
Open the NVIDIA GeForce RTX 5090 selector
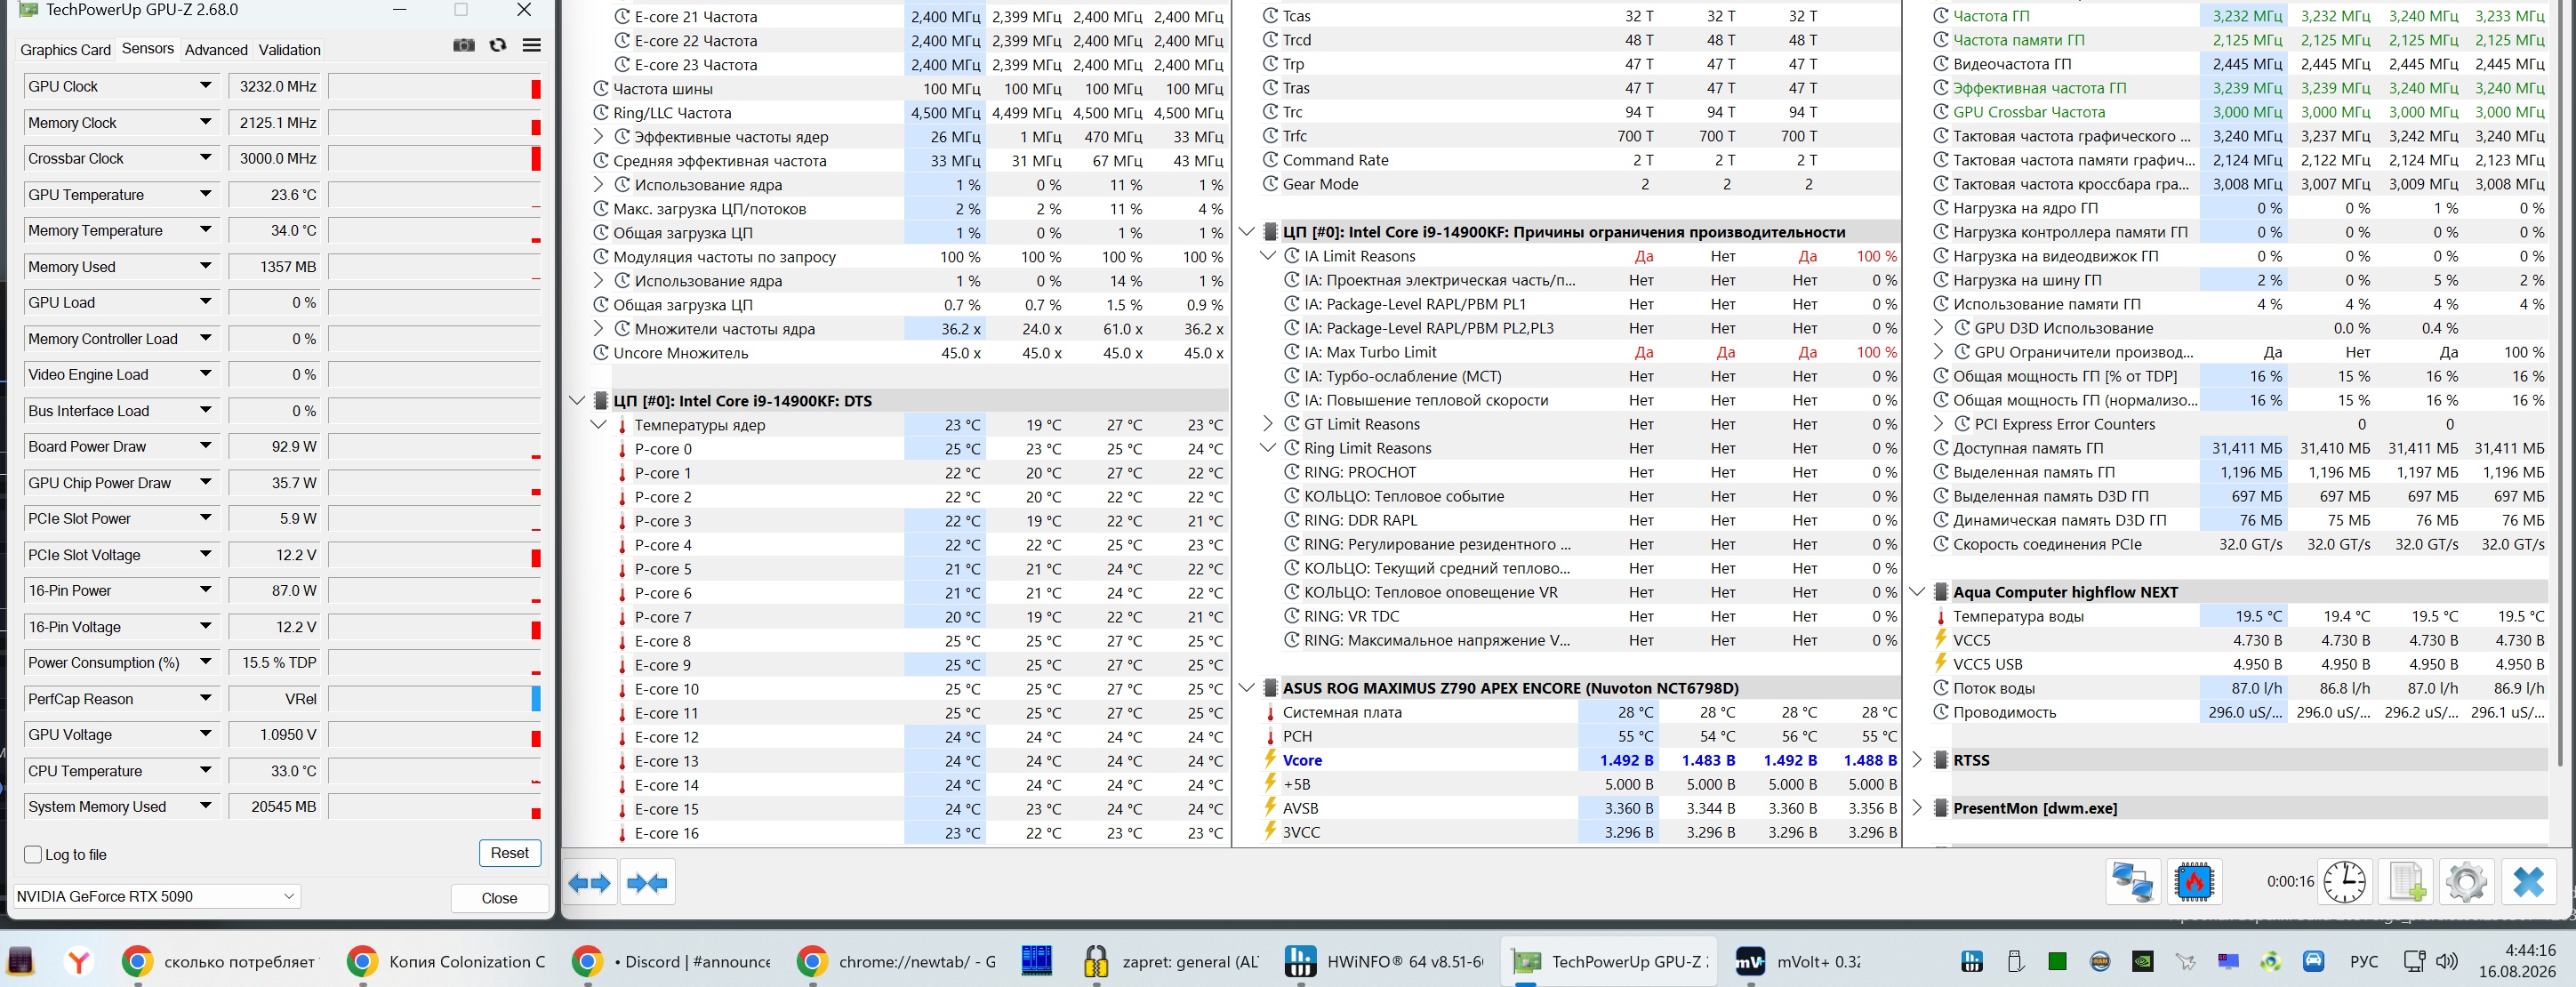coord(157,897)
